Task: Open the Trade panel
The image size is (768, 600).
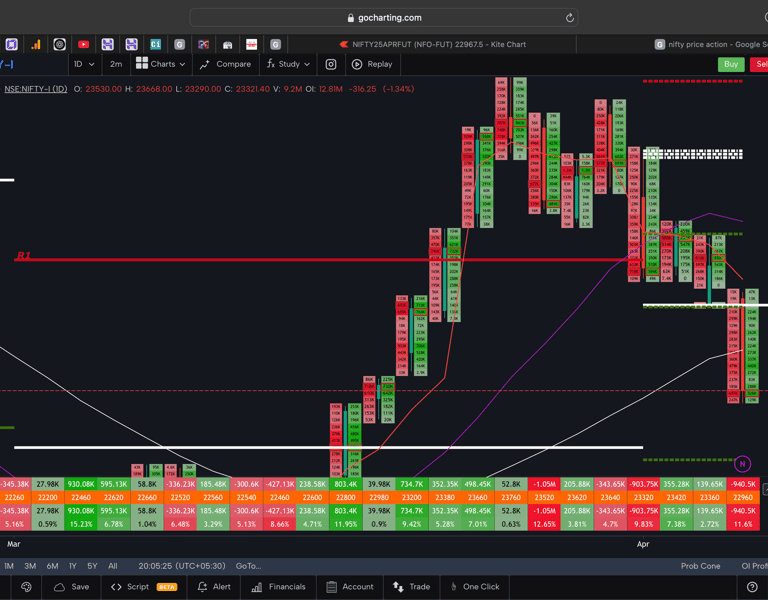Action: [x=411, y=587]
